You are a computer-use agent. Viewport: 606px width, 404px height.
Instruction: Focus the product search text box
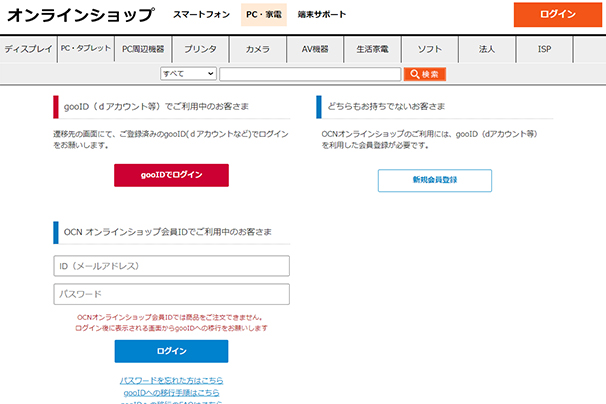[x=310, y=74]
